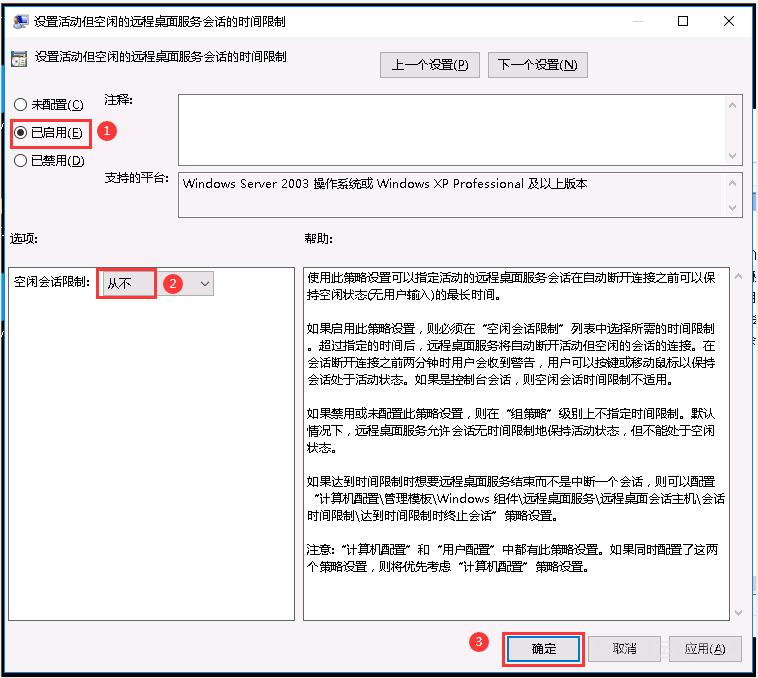Jump to 下一个设置
758x678 pixels.
[537, 65]
